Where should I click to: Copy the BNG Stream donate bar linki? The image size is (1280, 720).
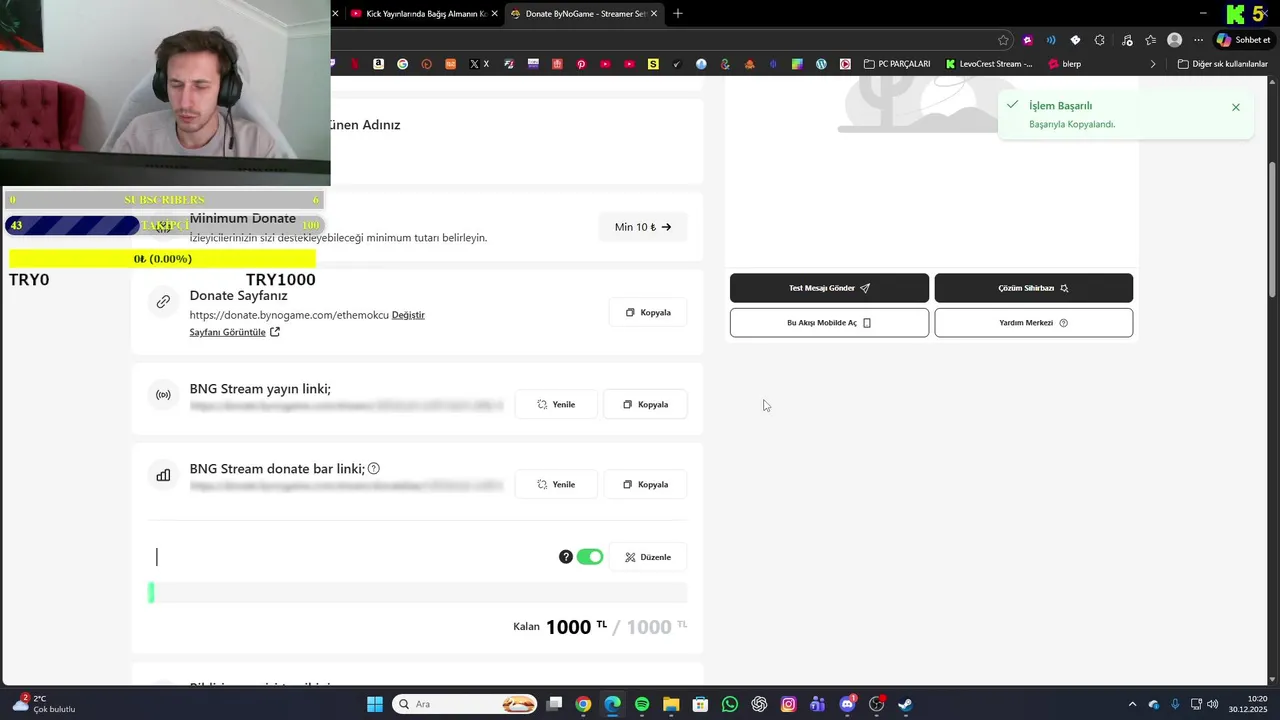[x=645, y=484]
